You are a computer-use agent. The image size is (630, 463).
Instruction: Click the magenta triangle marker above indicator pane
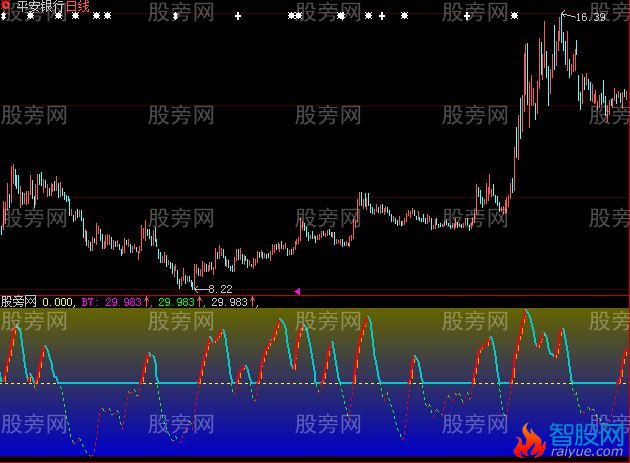coord(297,291)
